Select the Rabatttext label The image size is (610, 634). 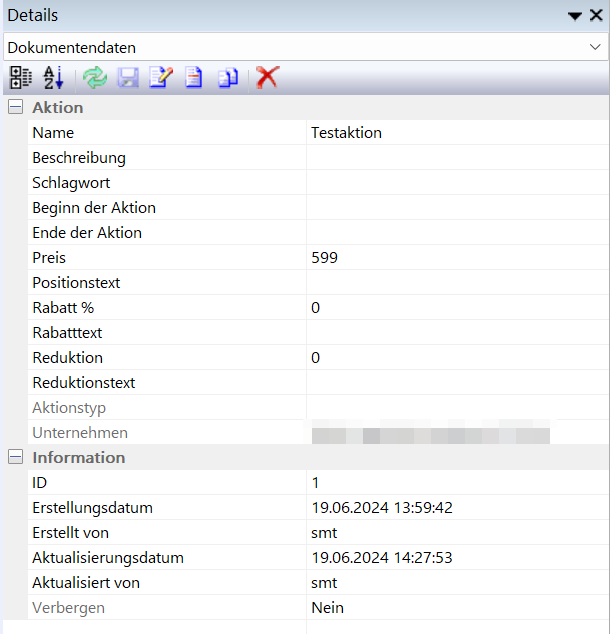coord(67,333)
